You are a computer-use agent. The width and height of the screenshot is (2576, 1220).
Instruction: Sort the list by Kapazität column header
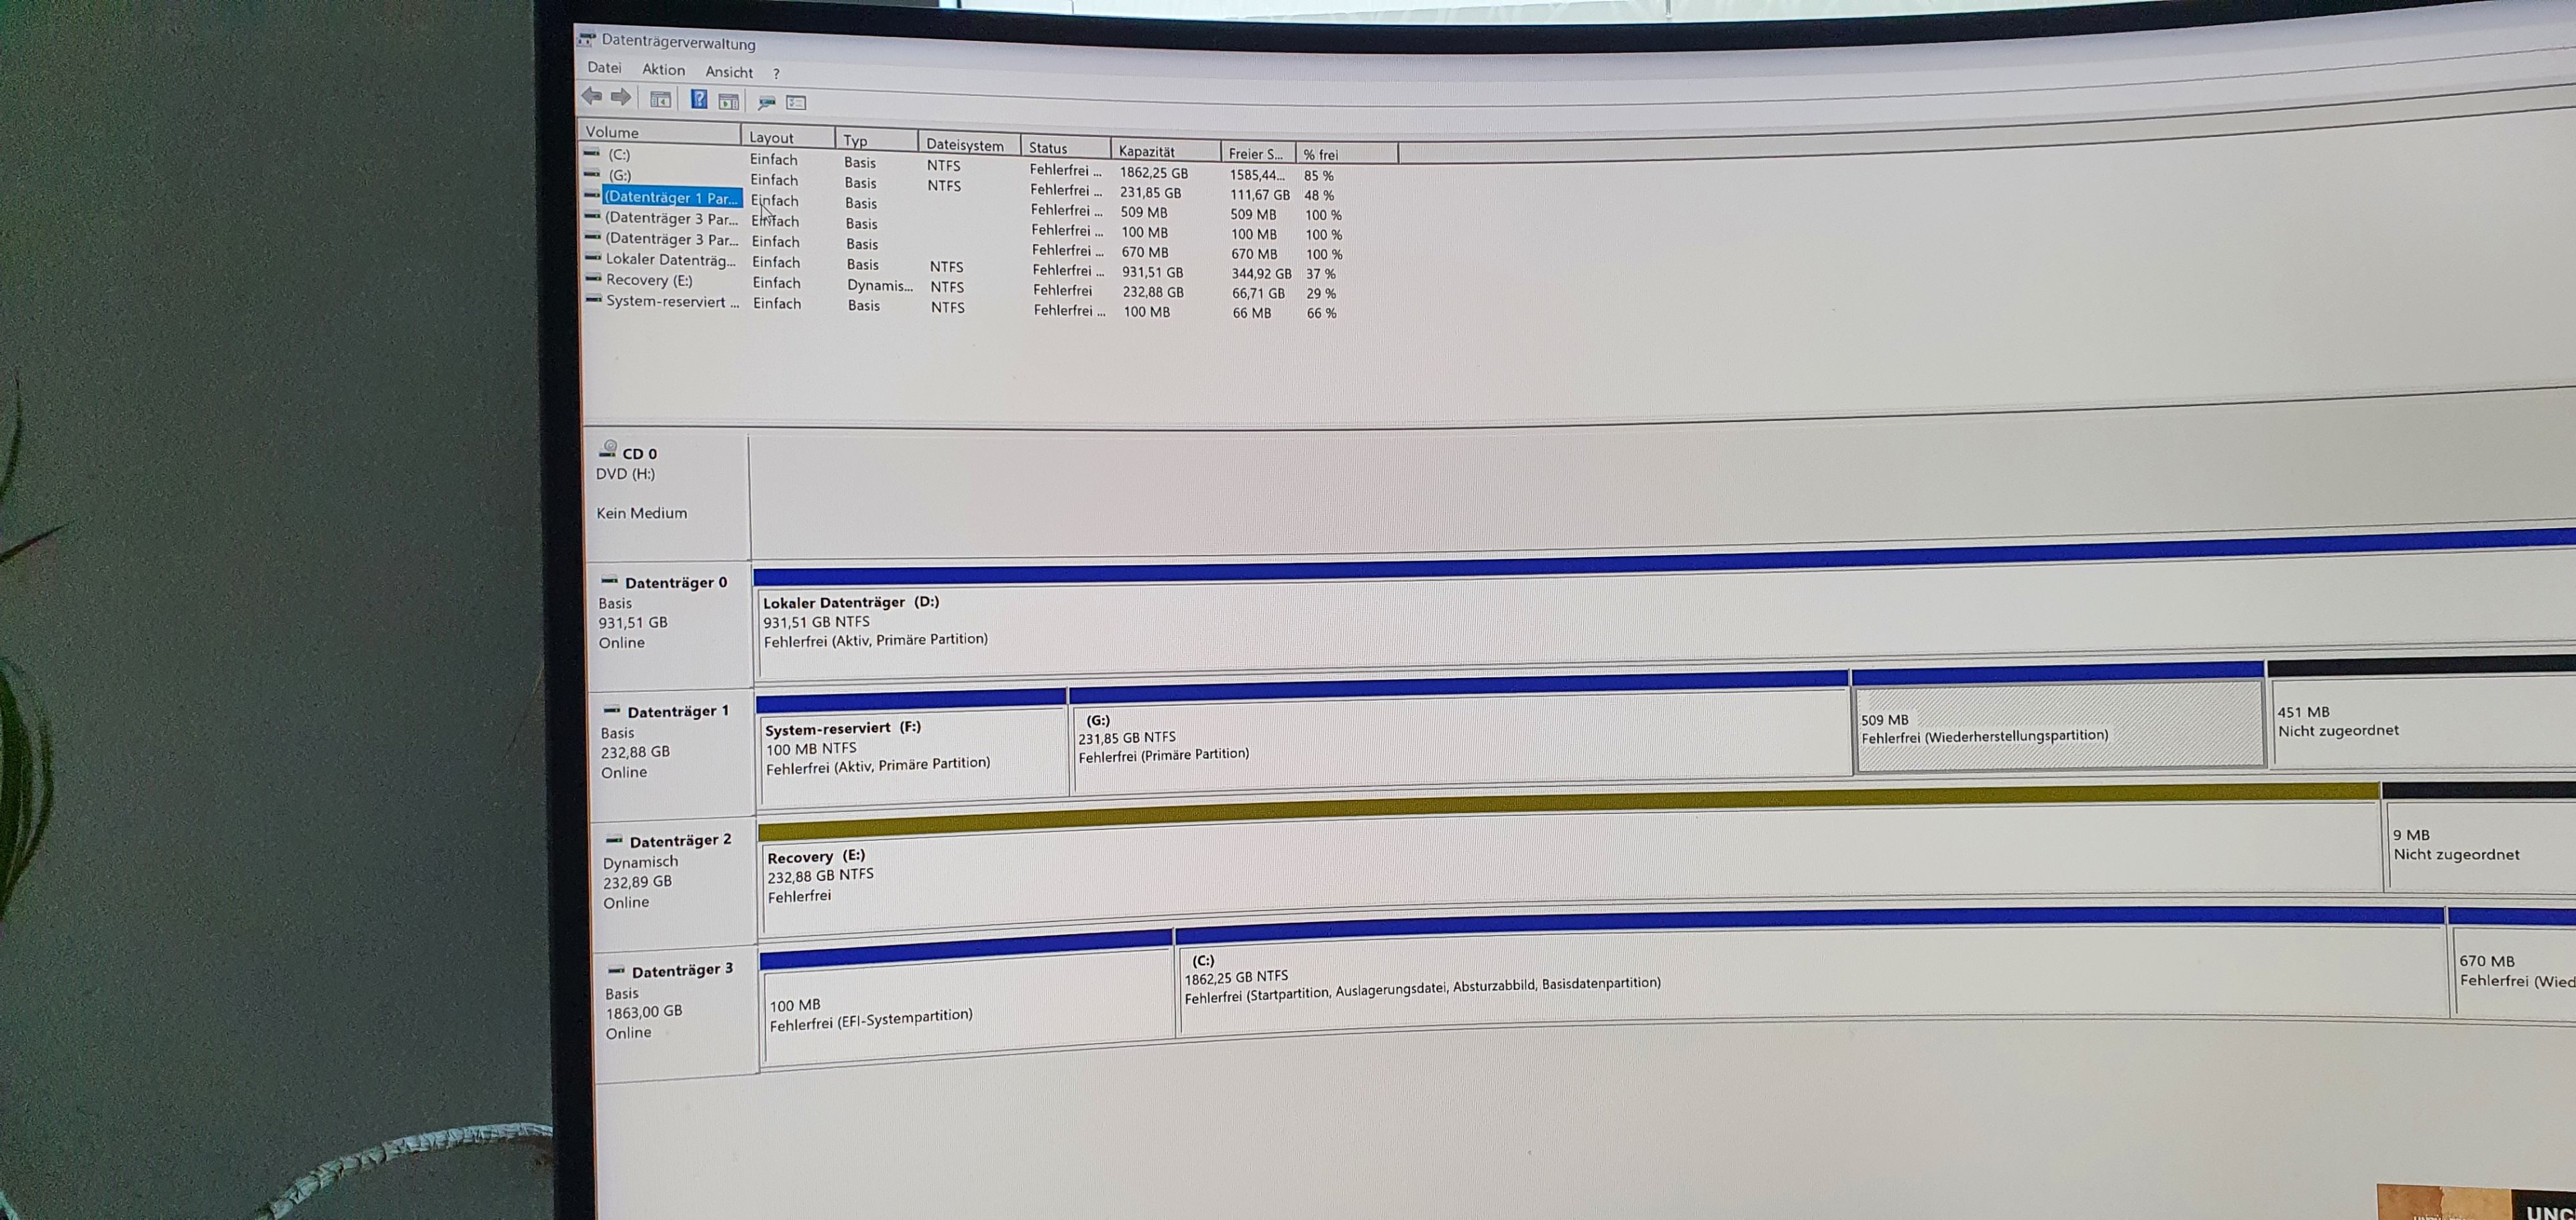(1146, 152)
